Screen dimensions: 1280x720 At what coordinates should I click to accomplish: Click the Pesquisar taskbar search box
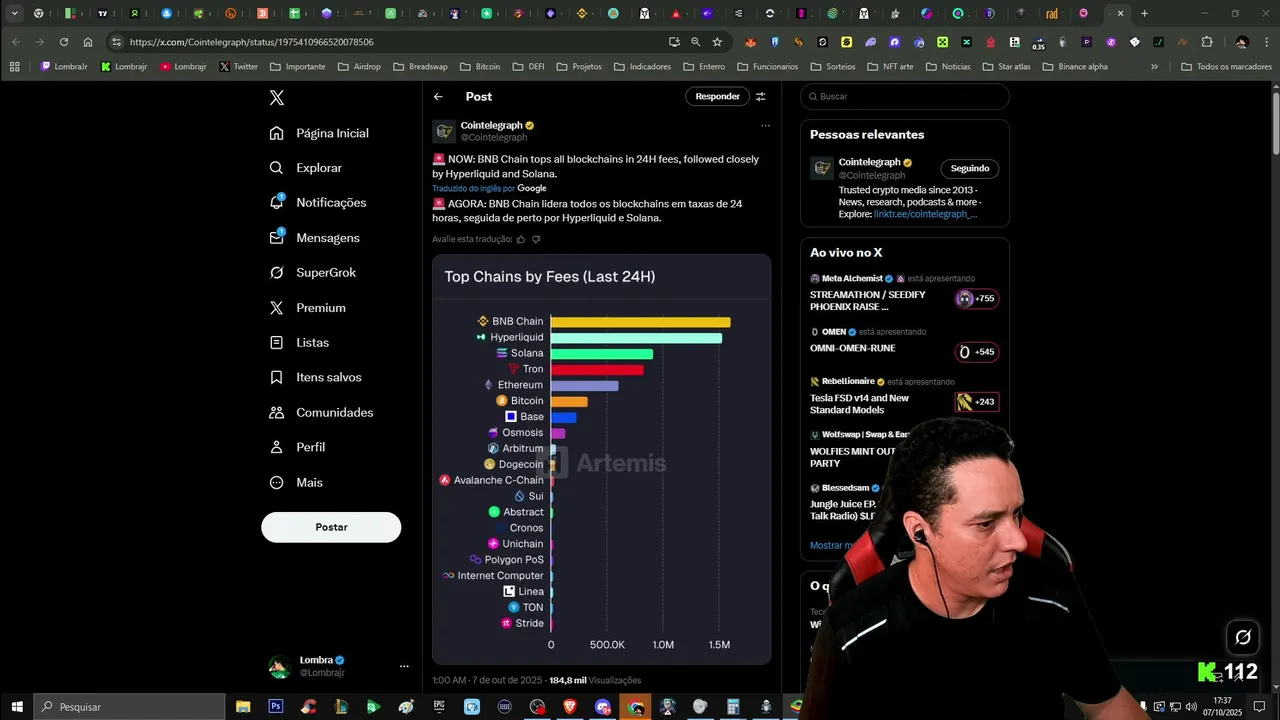pos(130,706)
